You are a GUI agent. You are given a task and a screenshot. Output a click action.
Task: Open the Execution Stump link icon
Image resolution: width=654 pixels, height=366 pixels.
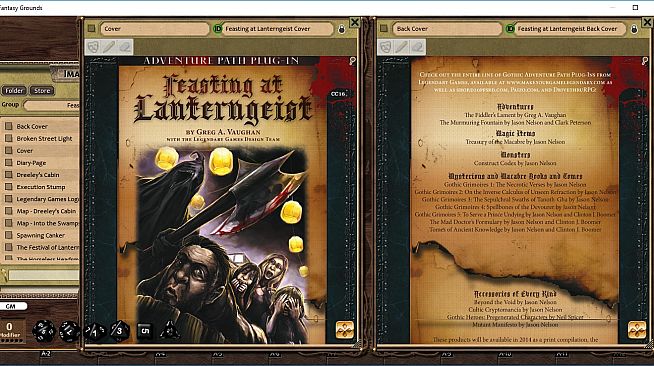(8, 187)
